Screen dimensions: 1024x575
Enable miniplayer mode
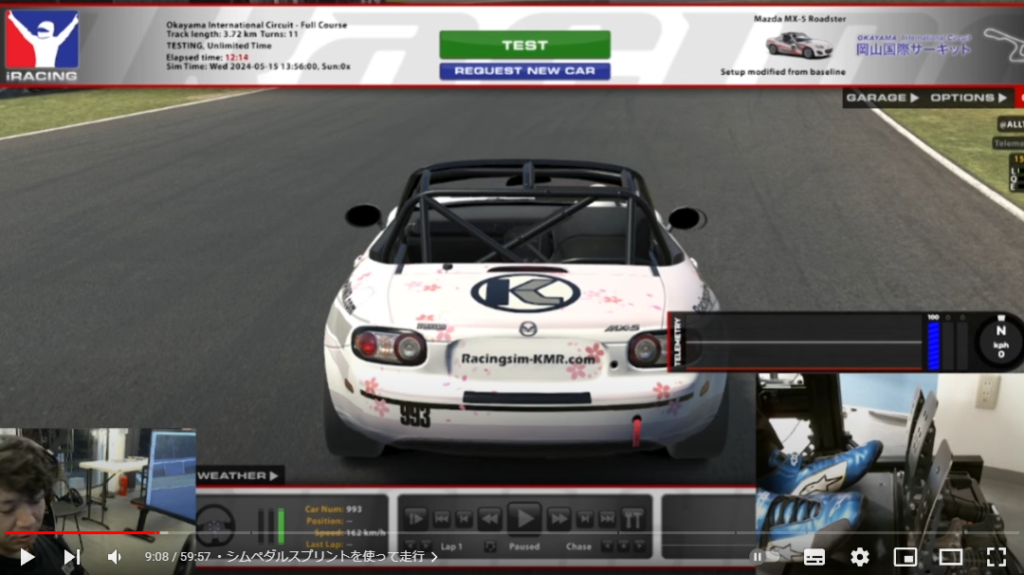(905, 557)
